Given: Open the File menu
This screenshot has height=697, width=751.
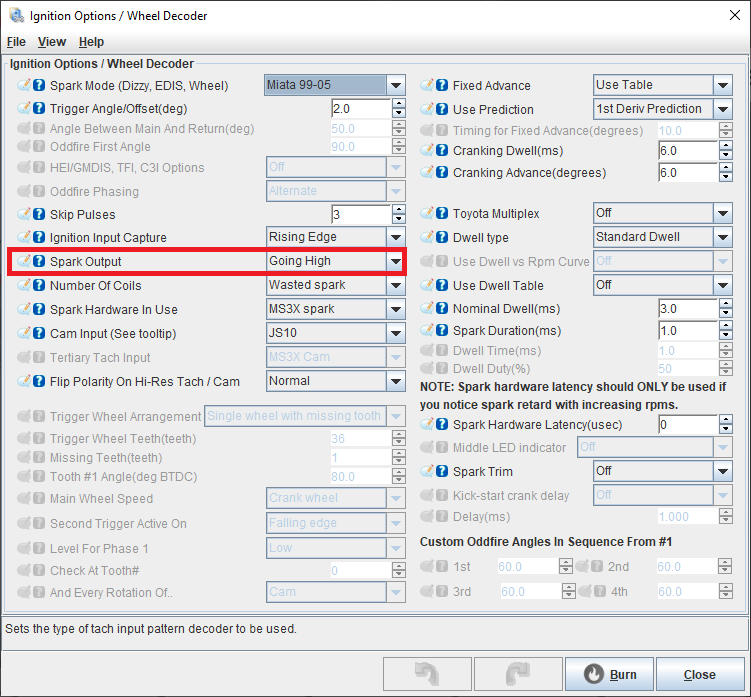Looking at the screenshot, I should coord(16,42).
